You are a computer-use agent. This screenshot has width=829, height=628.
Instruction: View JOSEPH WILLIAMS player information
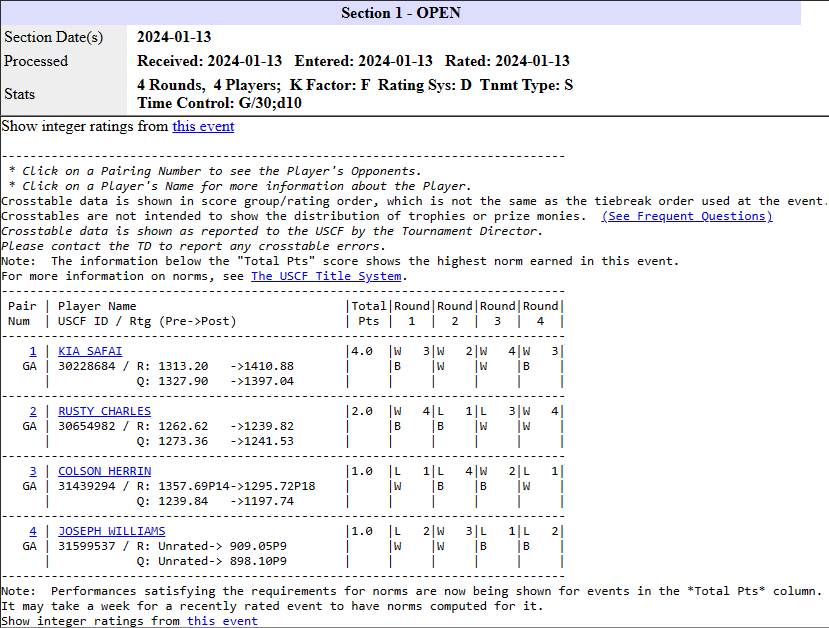[111, 531]
